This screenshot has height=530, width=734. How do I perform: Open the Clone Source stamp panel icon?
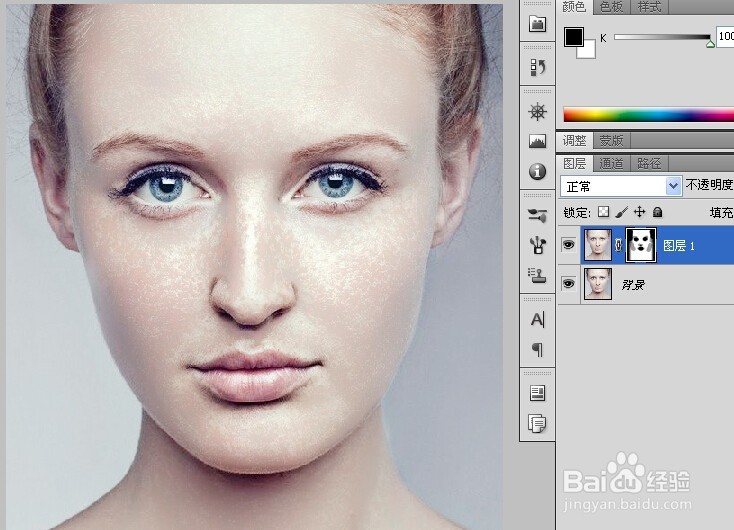[537, 275]
